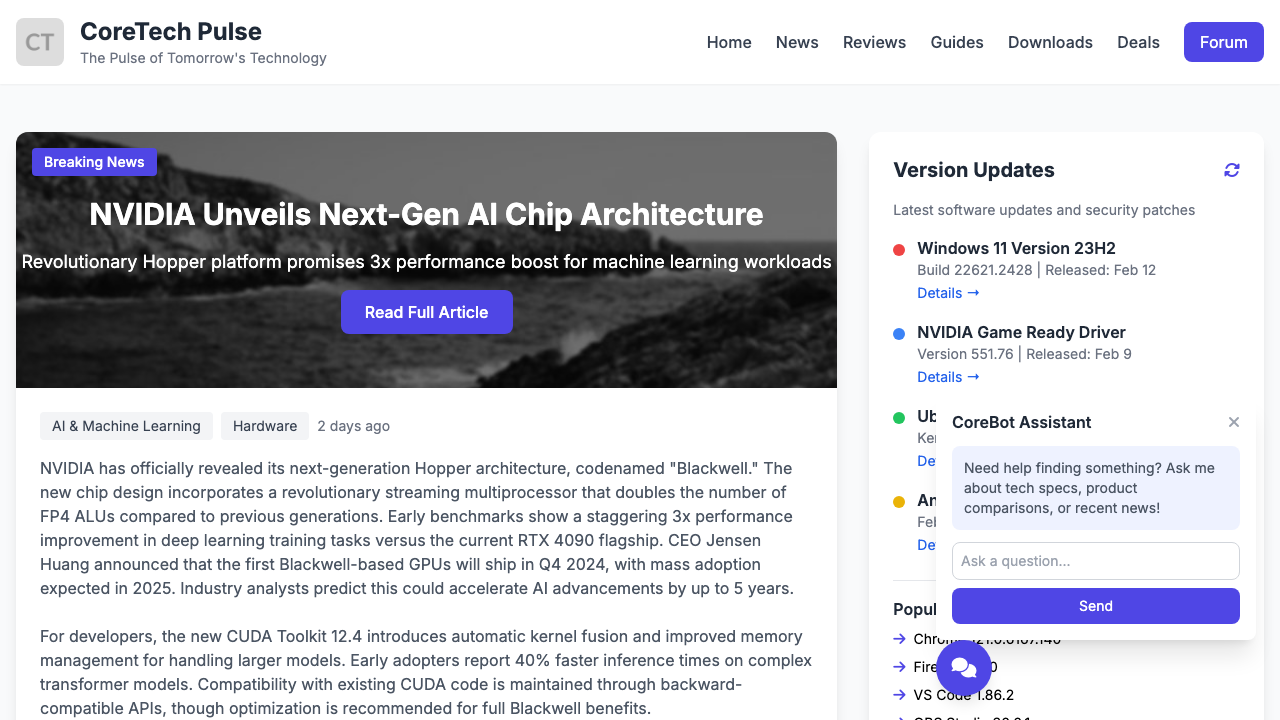1280x720 pixels.
Task: Click the green status dot in updates
Action: (899, 417)
